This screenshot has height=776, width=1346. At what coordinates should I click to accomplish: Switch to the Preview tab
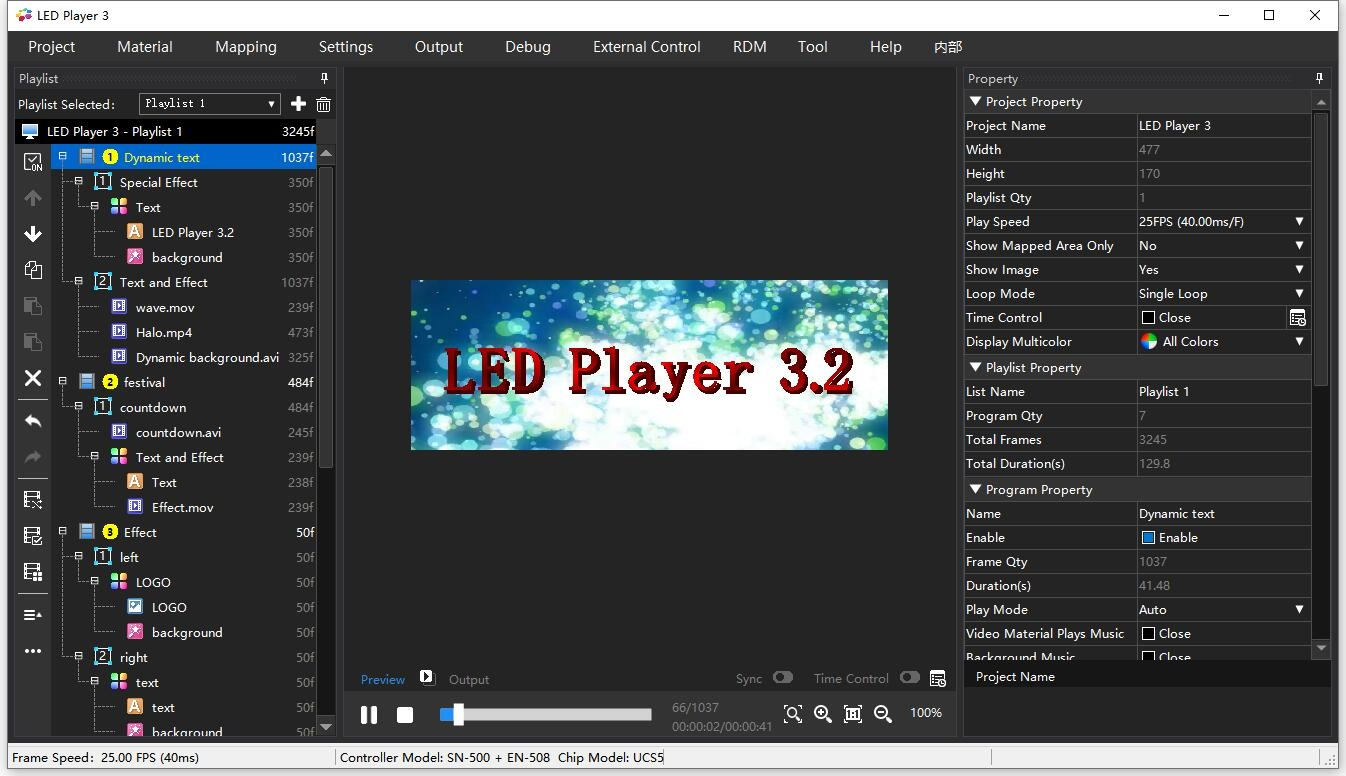click(x=383, y=680)
